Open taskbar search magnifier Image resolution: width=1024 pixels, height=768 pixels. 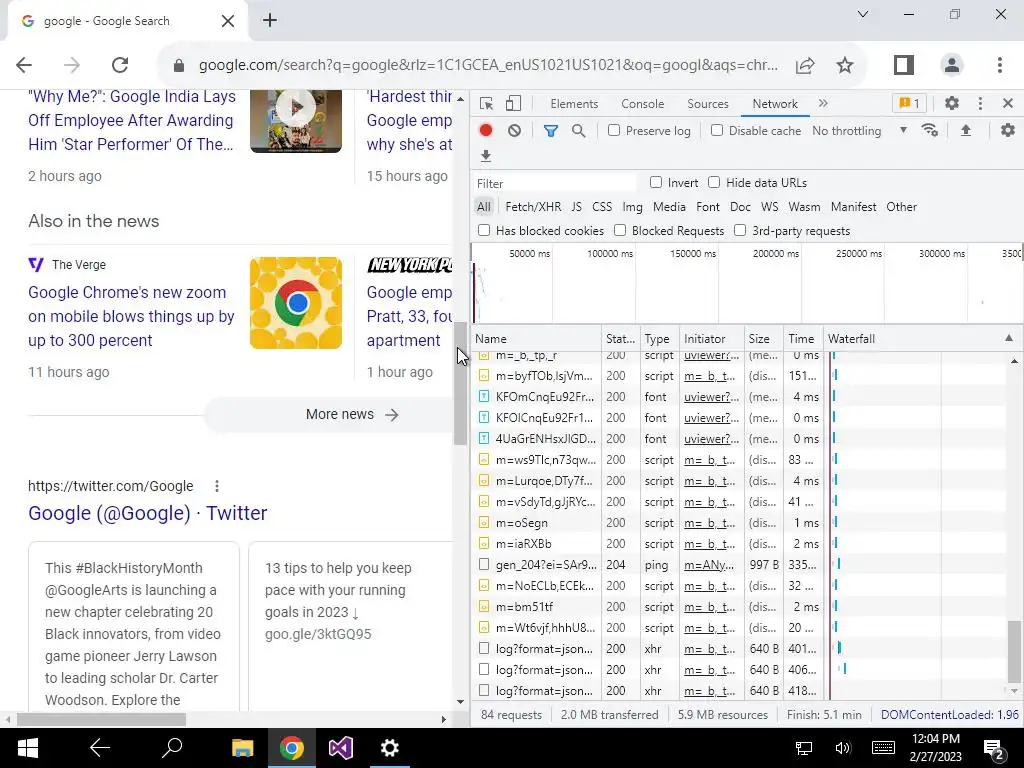172,748
